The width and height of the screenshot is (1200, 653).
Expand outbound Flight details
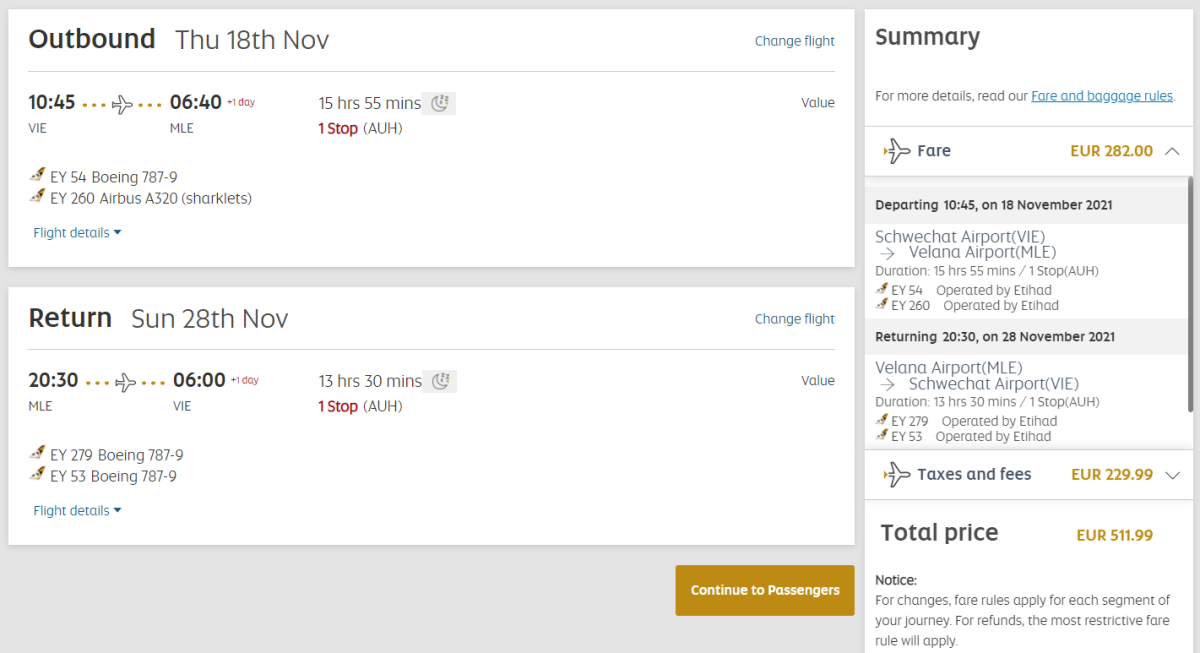(x=77, y=233)
